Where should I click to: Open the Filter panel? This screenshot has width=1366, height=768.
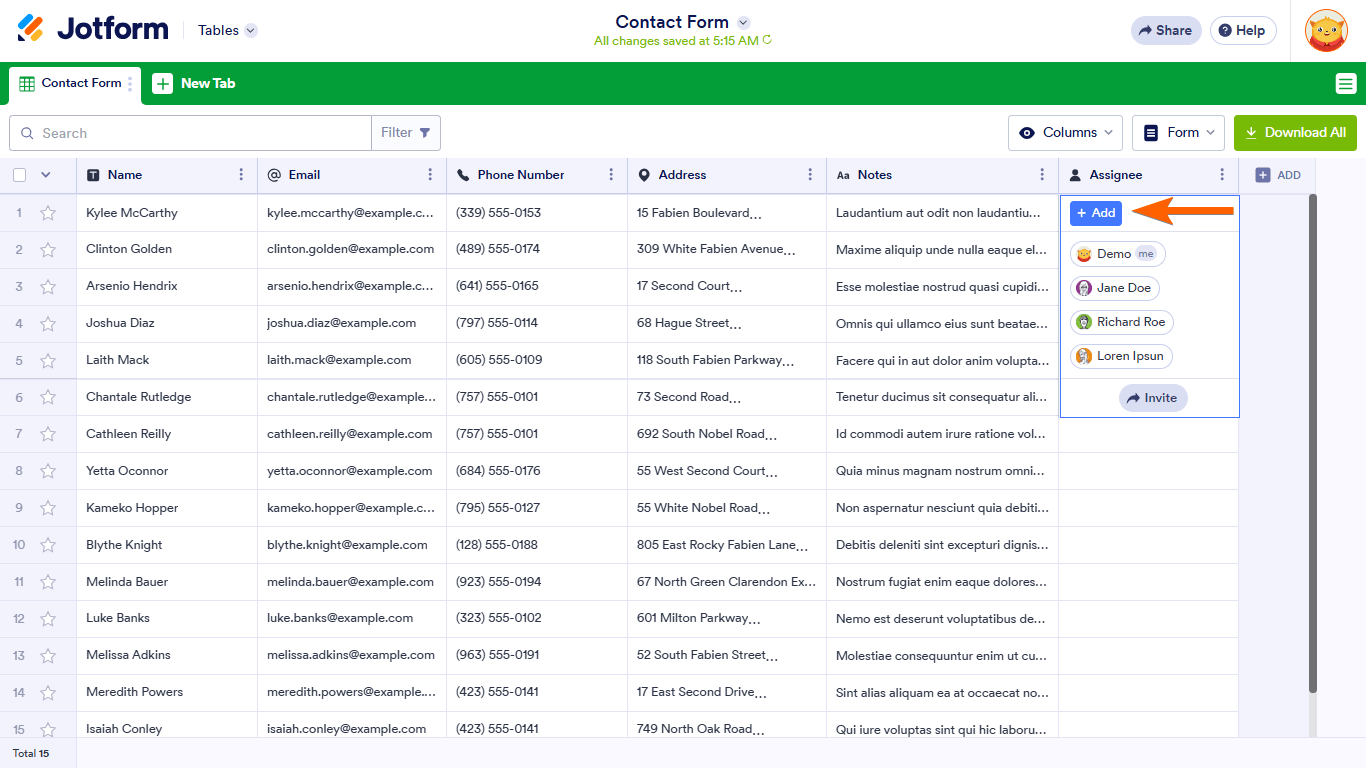(x=406, y=133)
